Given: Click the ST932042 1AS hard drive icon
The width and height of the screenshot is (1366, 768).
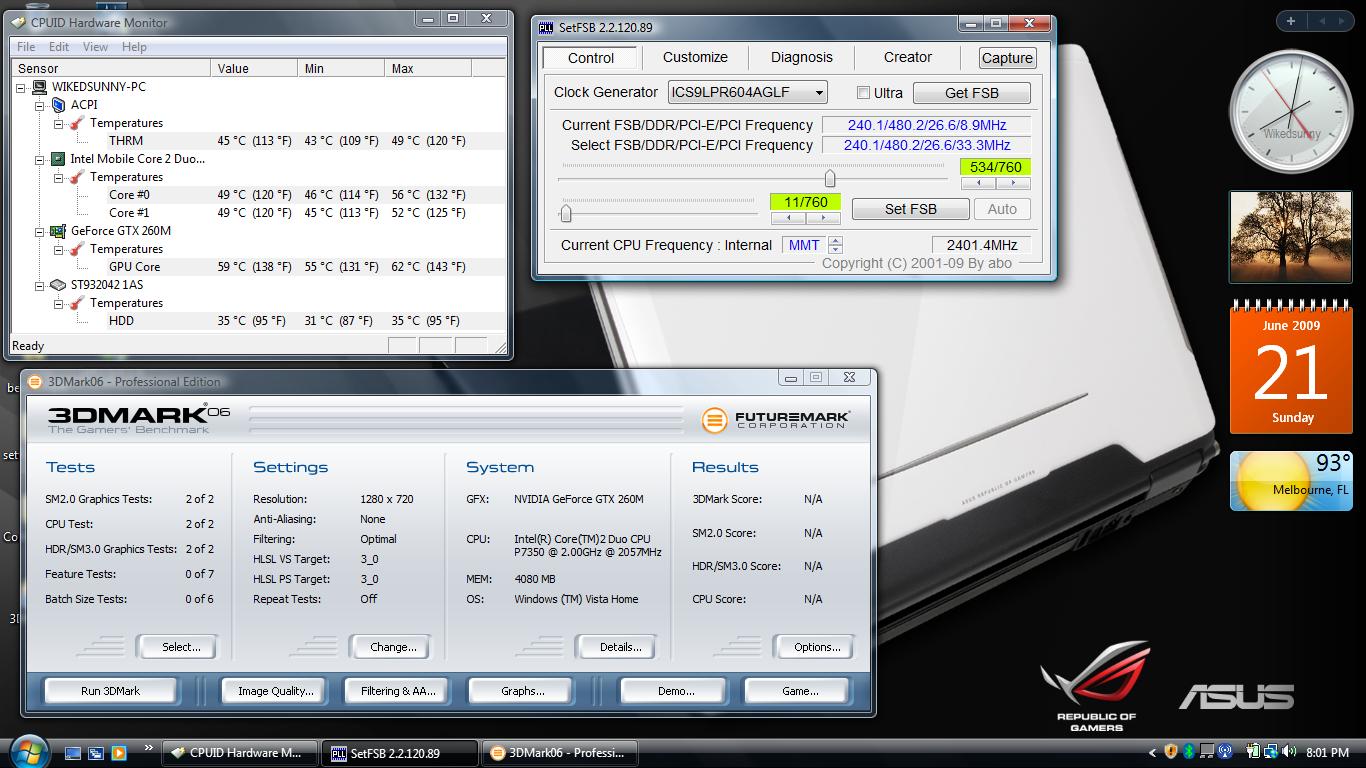Looking at the screenshot, I should point(58,285).
